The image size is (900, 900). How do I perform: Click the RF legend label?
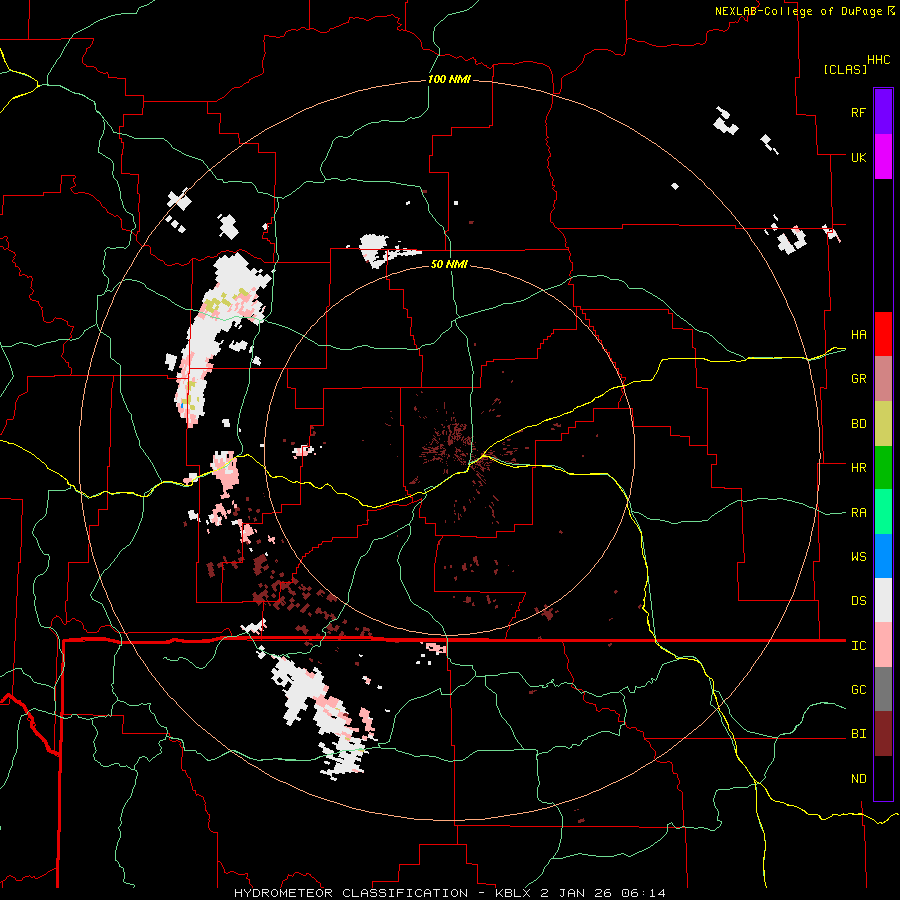tap(858, 112)
